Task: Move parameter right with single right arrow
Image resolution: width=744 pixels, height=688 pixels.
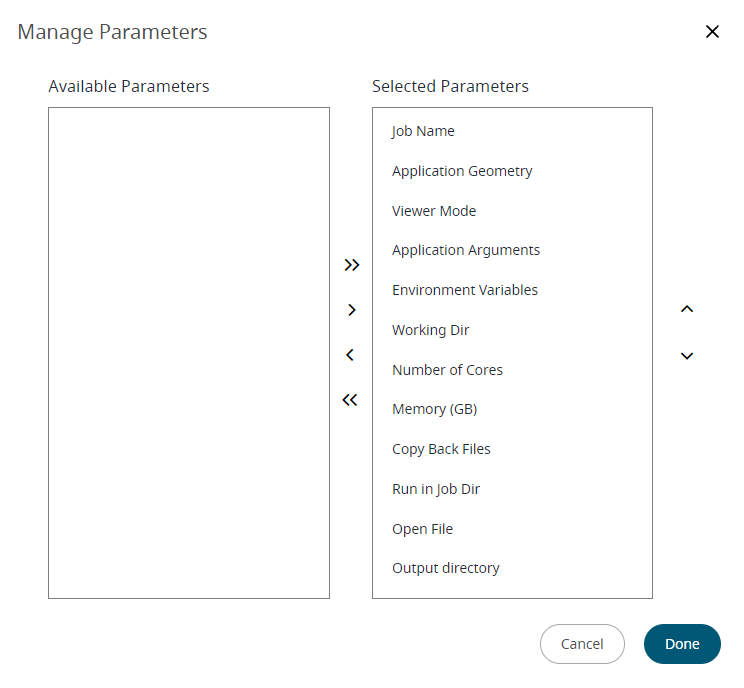Action: coord(352,310)
